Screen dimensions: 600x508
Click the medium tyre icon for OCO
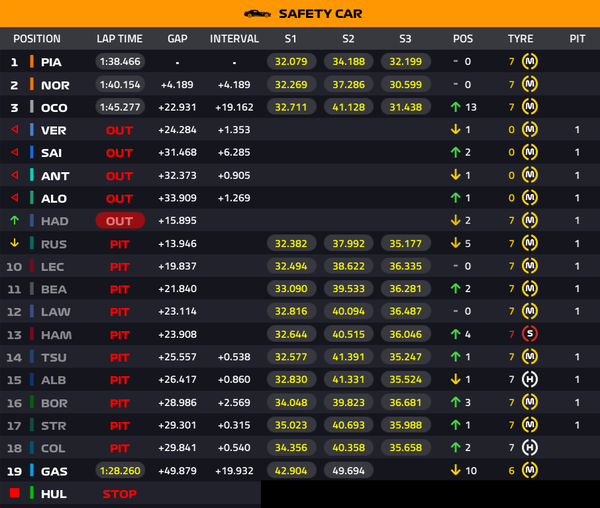(530, 107)
